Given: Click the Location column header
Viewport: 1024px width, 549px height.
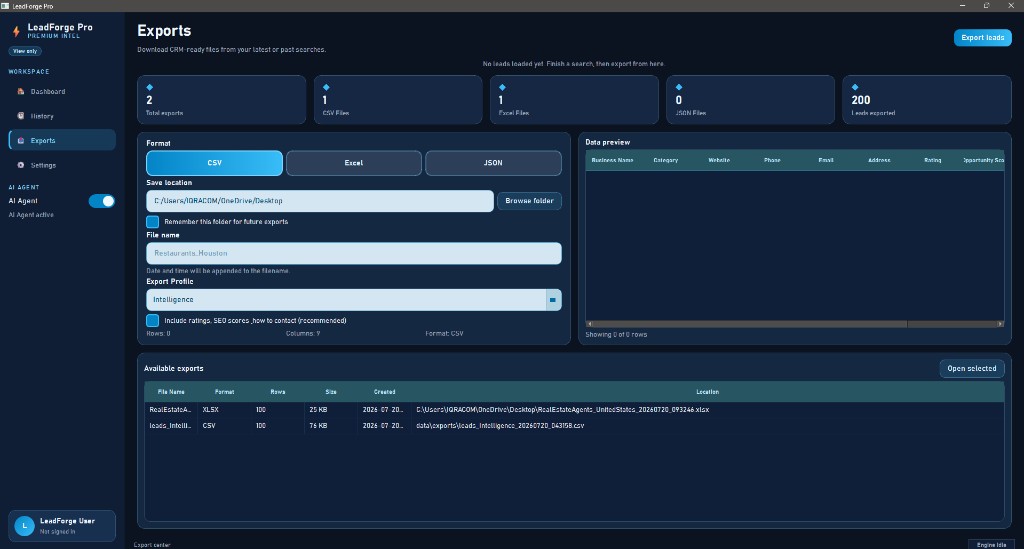Looking at the screenshot, I should coord(707,392).
